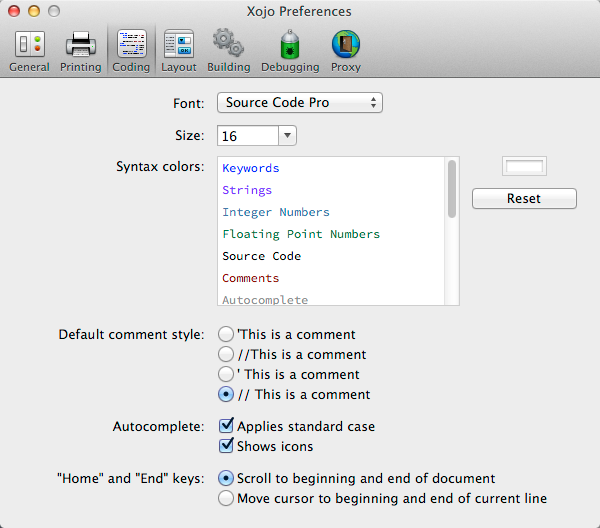
Task: Select Strings in Syntax colors list
Action: coord(331,190)
